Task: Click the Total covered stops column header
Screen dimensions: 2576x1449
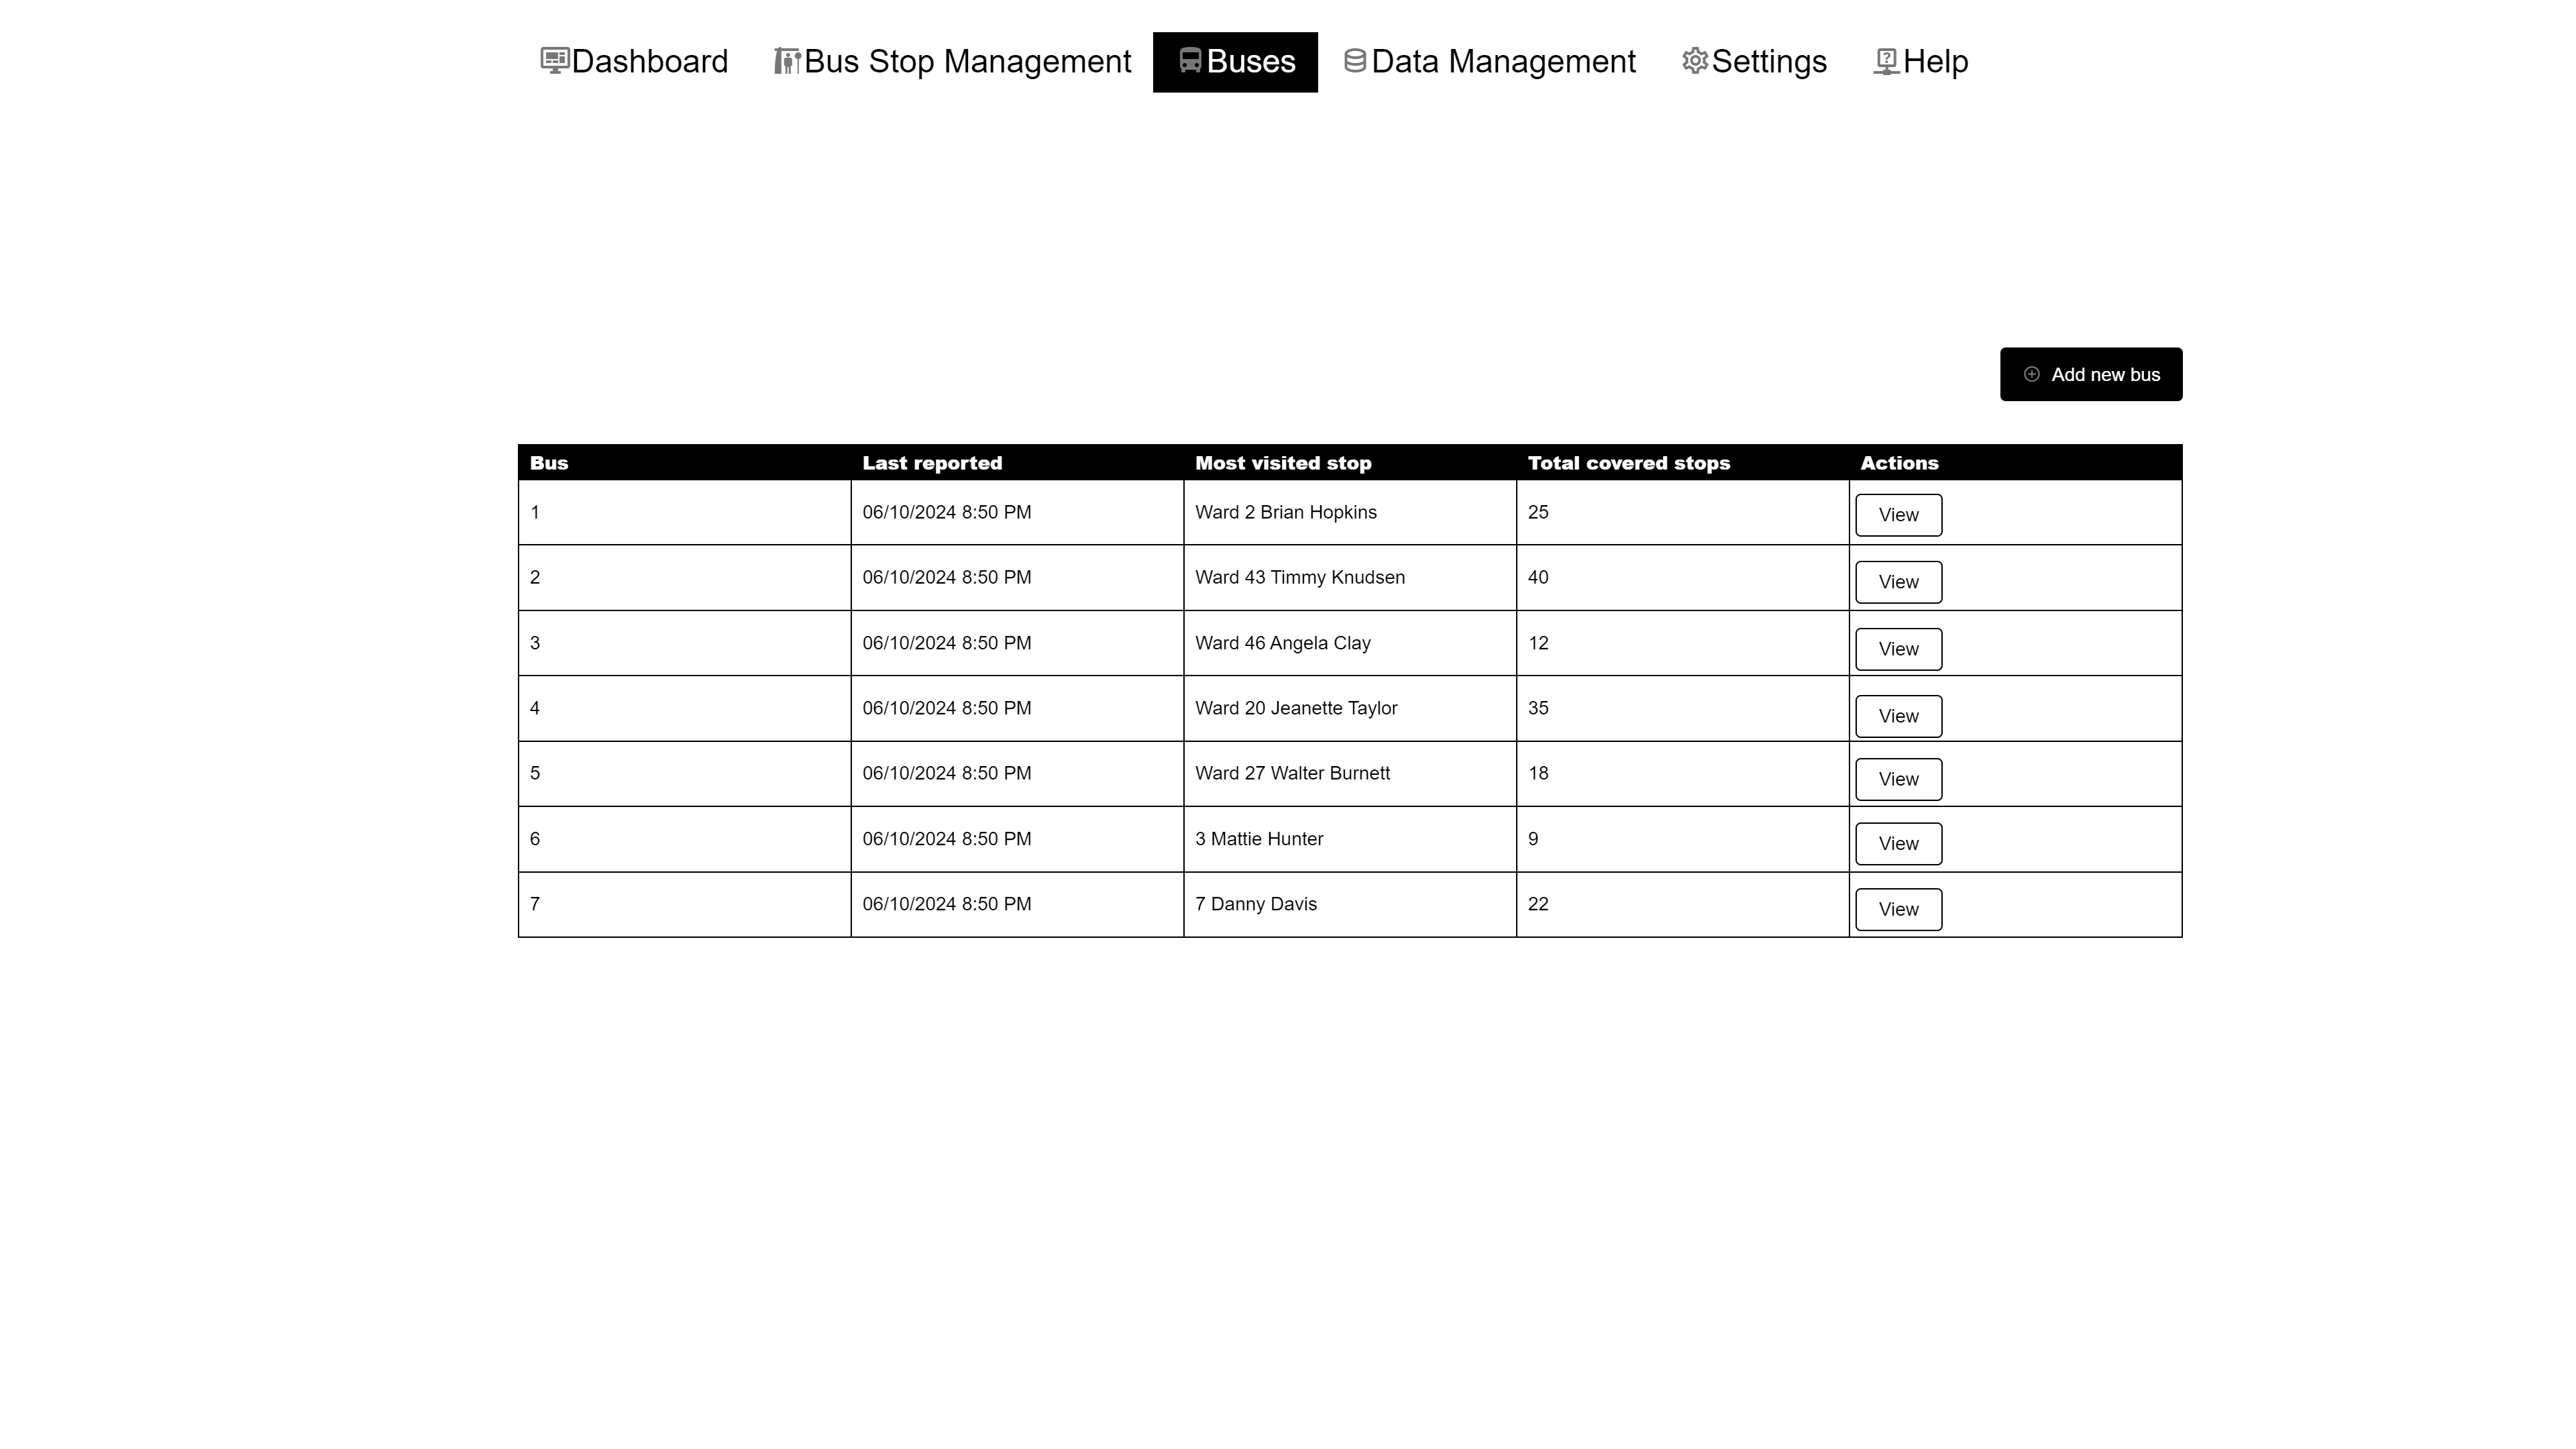Action: pos(1628,463)
